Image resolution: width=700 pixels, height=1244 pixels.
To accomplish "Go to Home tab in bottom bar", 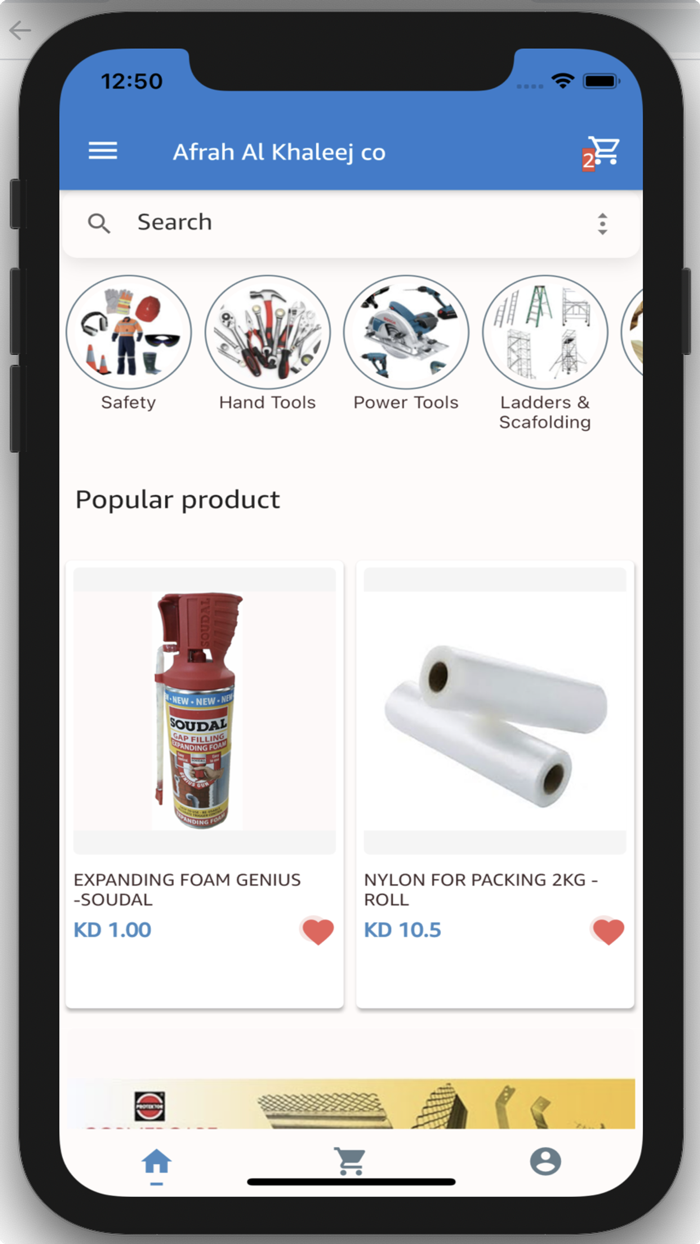I will click(x=156, y=1162).
